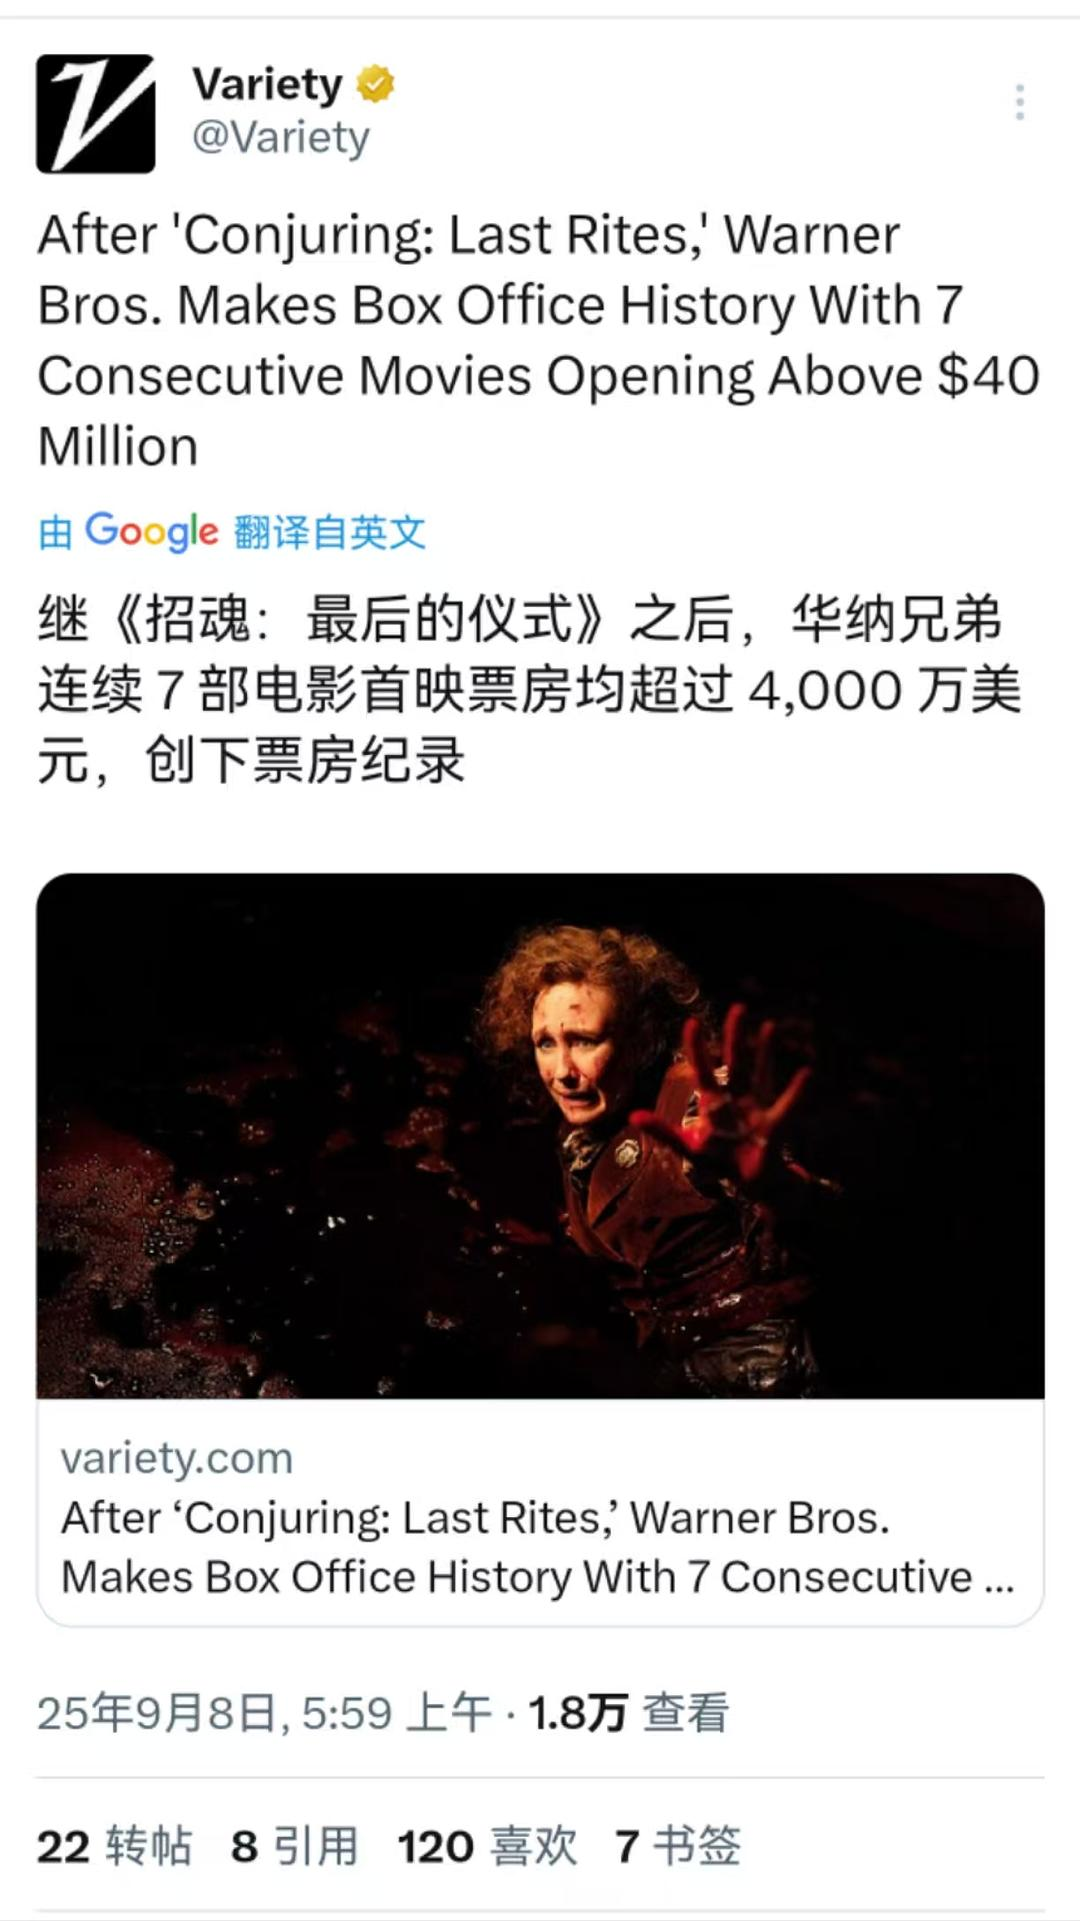Open the Variety profile avatar
Screen dimensions: 1080x1921
point(96,114)
